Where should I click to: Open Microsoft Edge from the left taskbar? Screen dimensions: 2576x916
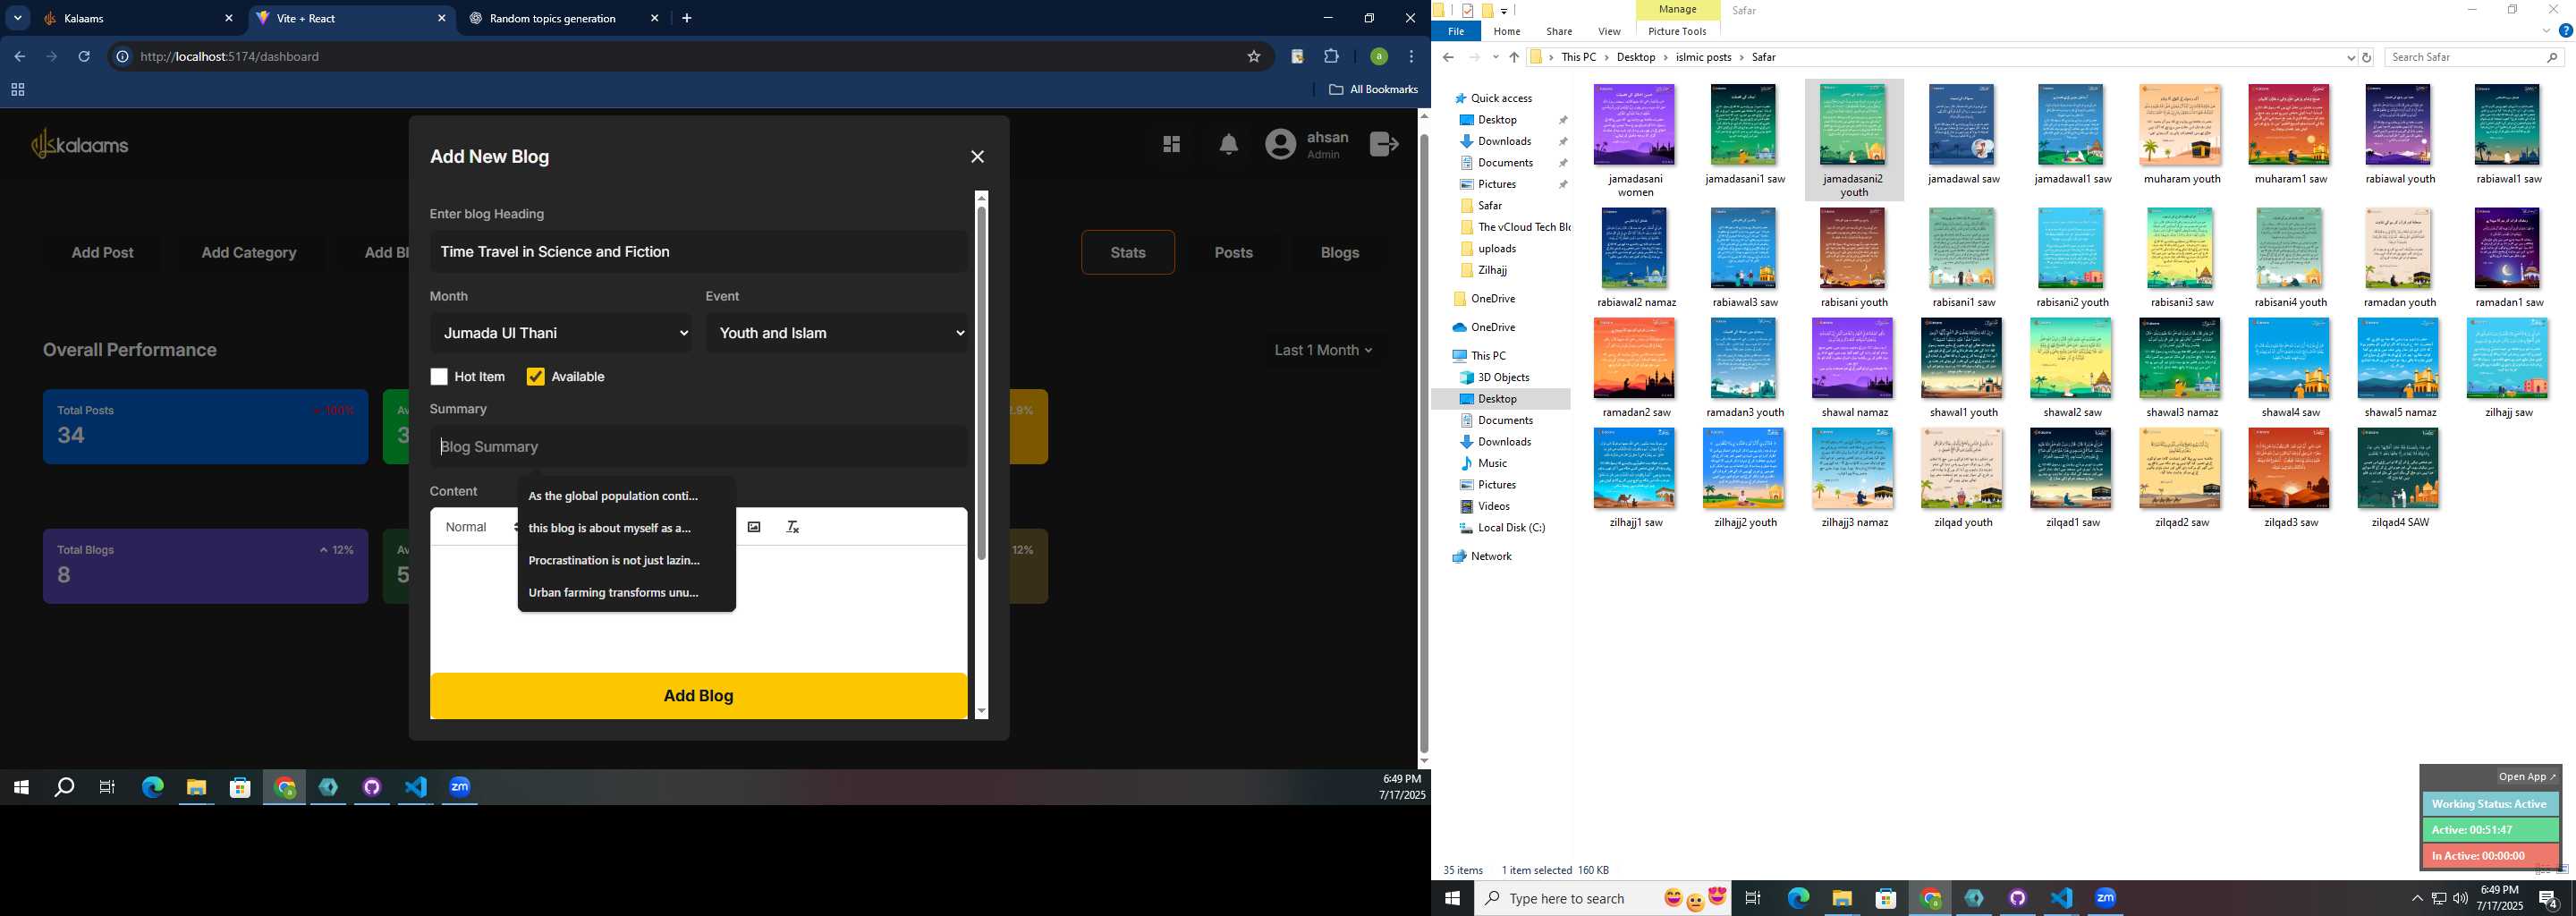pos(152,788)
